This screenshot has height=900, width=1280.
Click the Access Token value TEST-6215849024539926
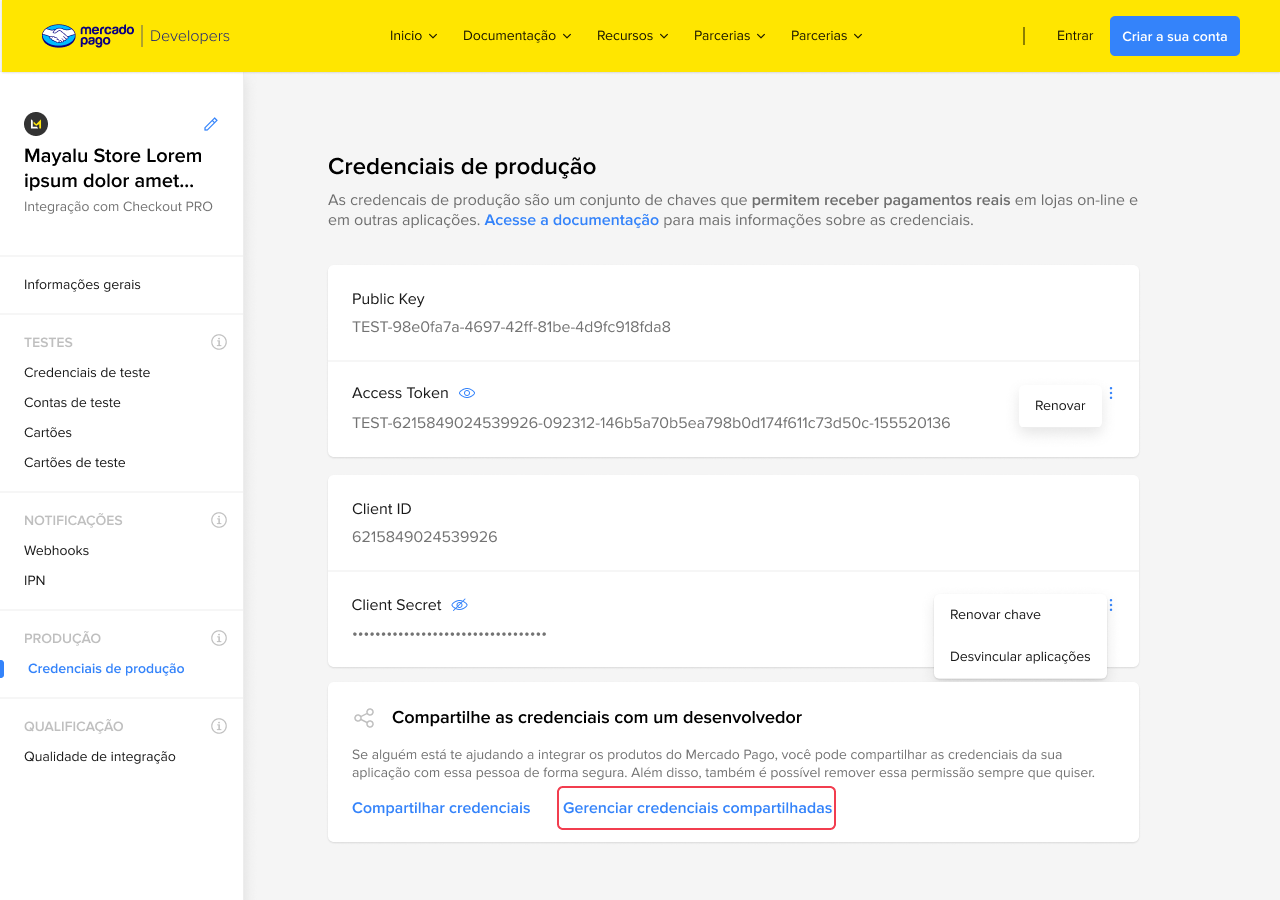click(x=651, y=423)
